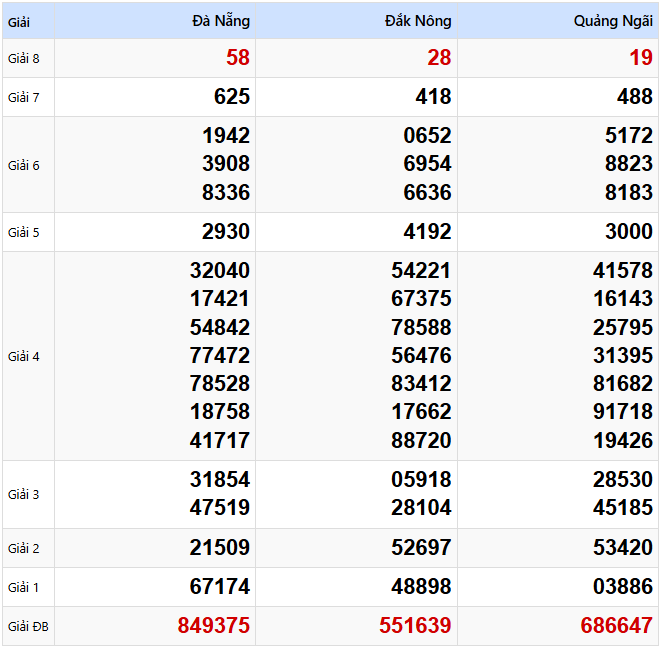This screenshot has width=662, height=649.
Task: Select the Giải 8 row label
Action: [x=24, y=58]
